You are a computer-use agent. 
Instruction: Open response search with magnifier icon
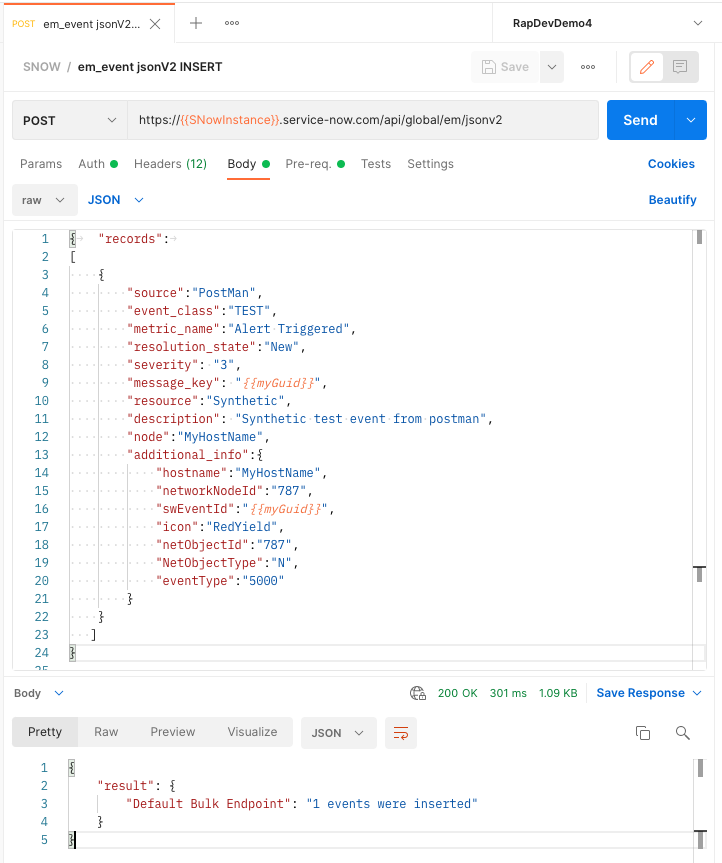[683, 733]
